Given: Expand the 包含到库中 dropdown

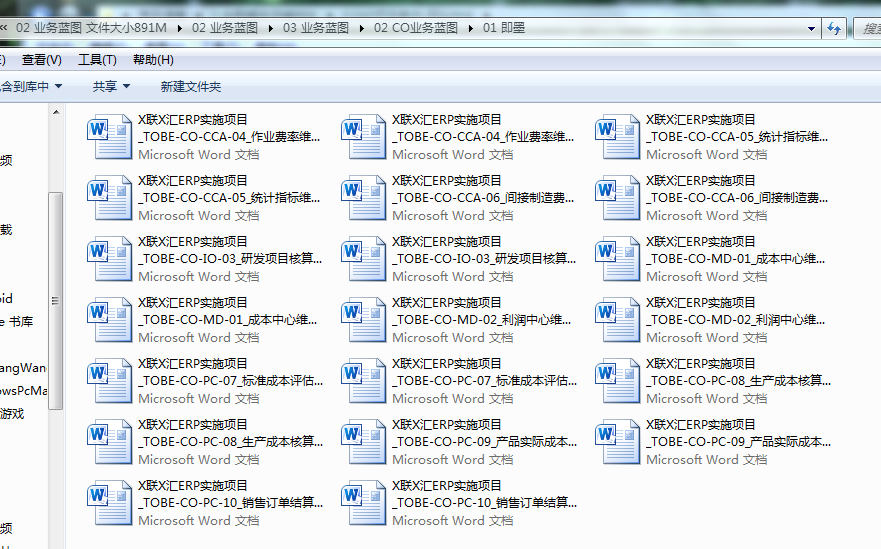Looking at the screenshot, I should 30,87.
